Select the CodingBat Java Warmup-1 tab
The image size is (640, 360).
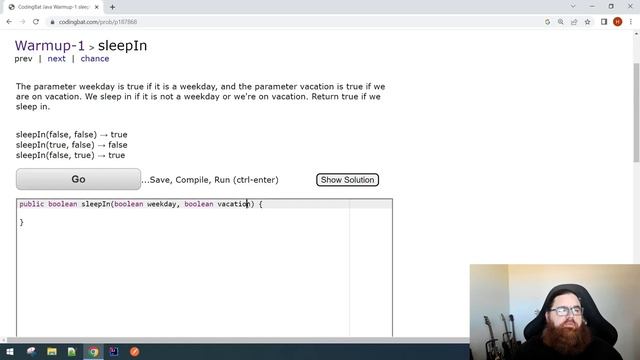[54, 7]
